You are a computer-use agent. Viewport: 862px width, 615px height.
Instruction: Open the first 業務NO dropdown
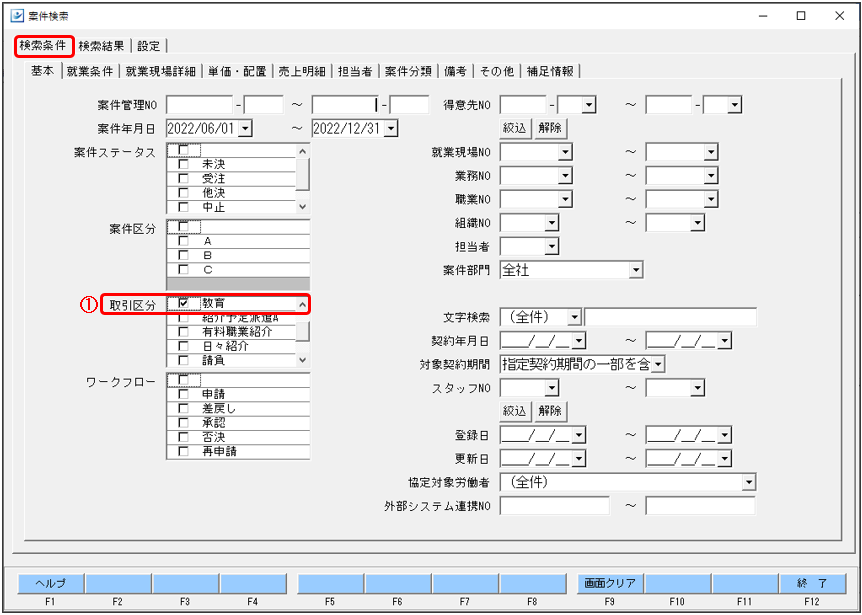pos(565,175)
